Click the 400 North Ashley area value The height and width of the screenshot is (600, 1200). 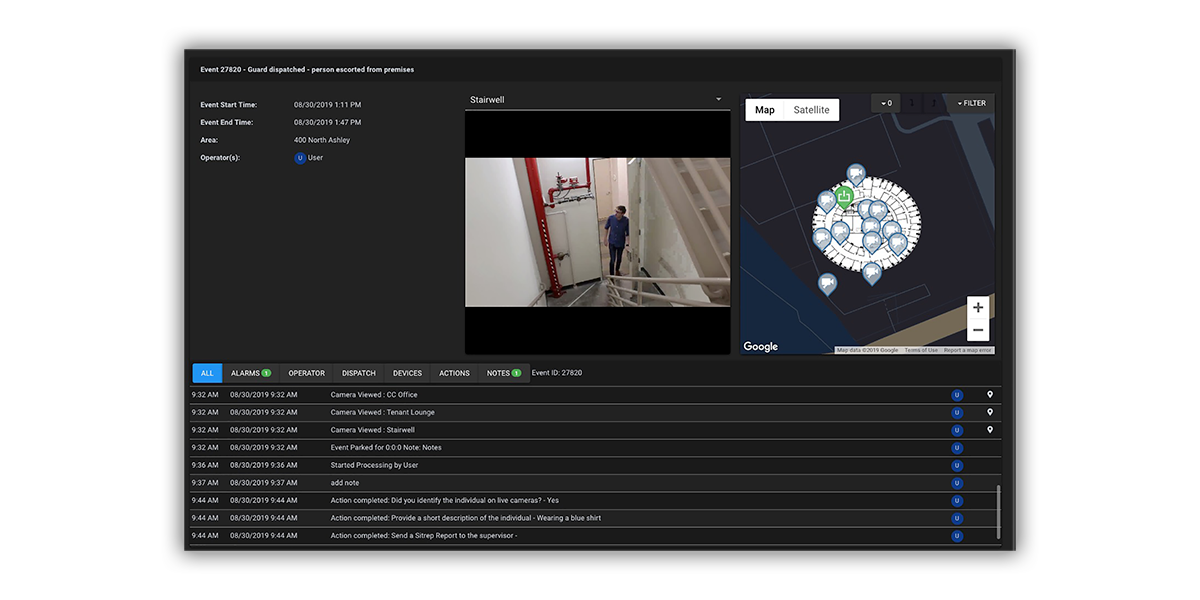(x=322, y=140)
